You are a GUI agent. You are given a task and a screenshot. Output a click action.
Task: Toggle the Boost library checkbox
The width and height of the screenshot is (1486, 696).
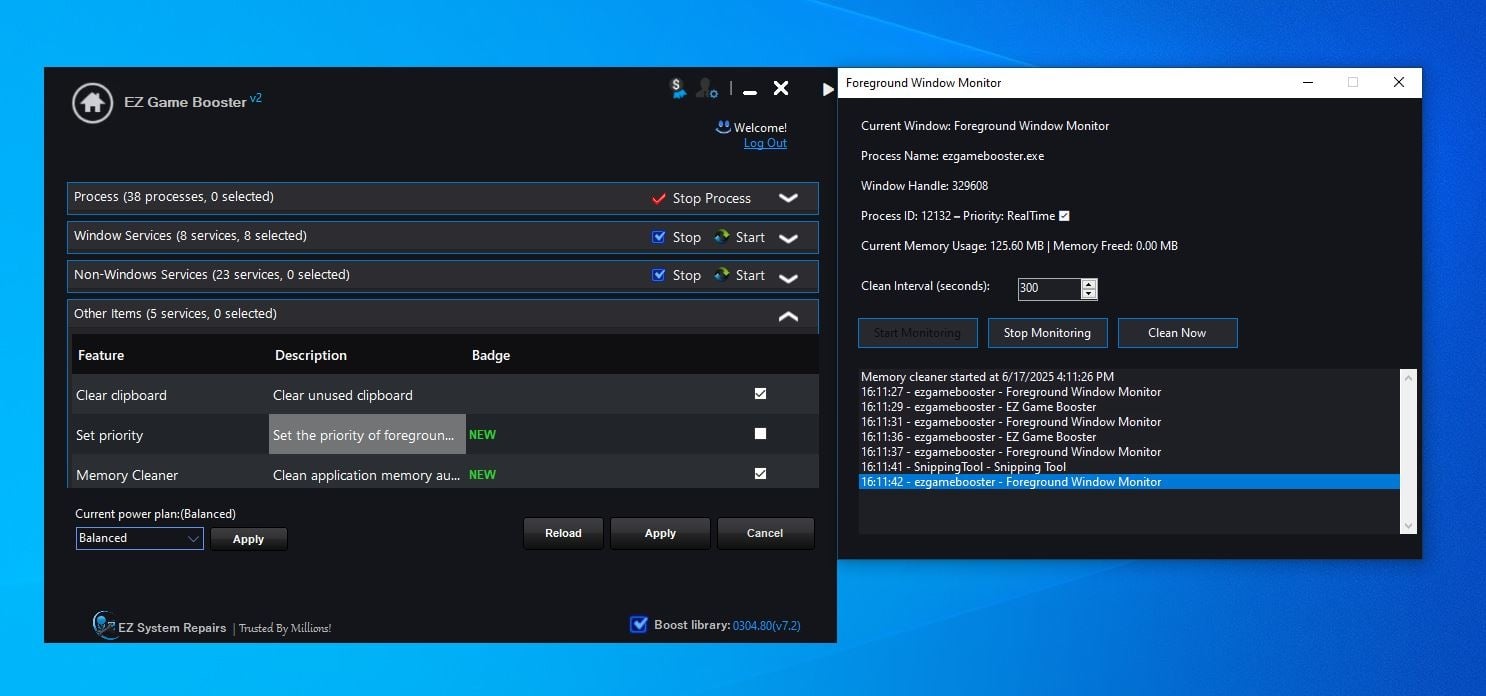pos(639,625)
